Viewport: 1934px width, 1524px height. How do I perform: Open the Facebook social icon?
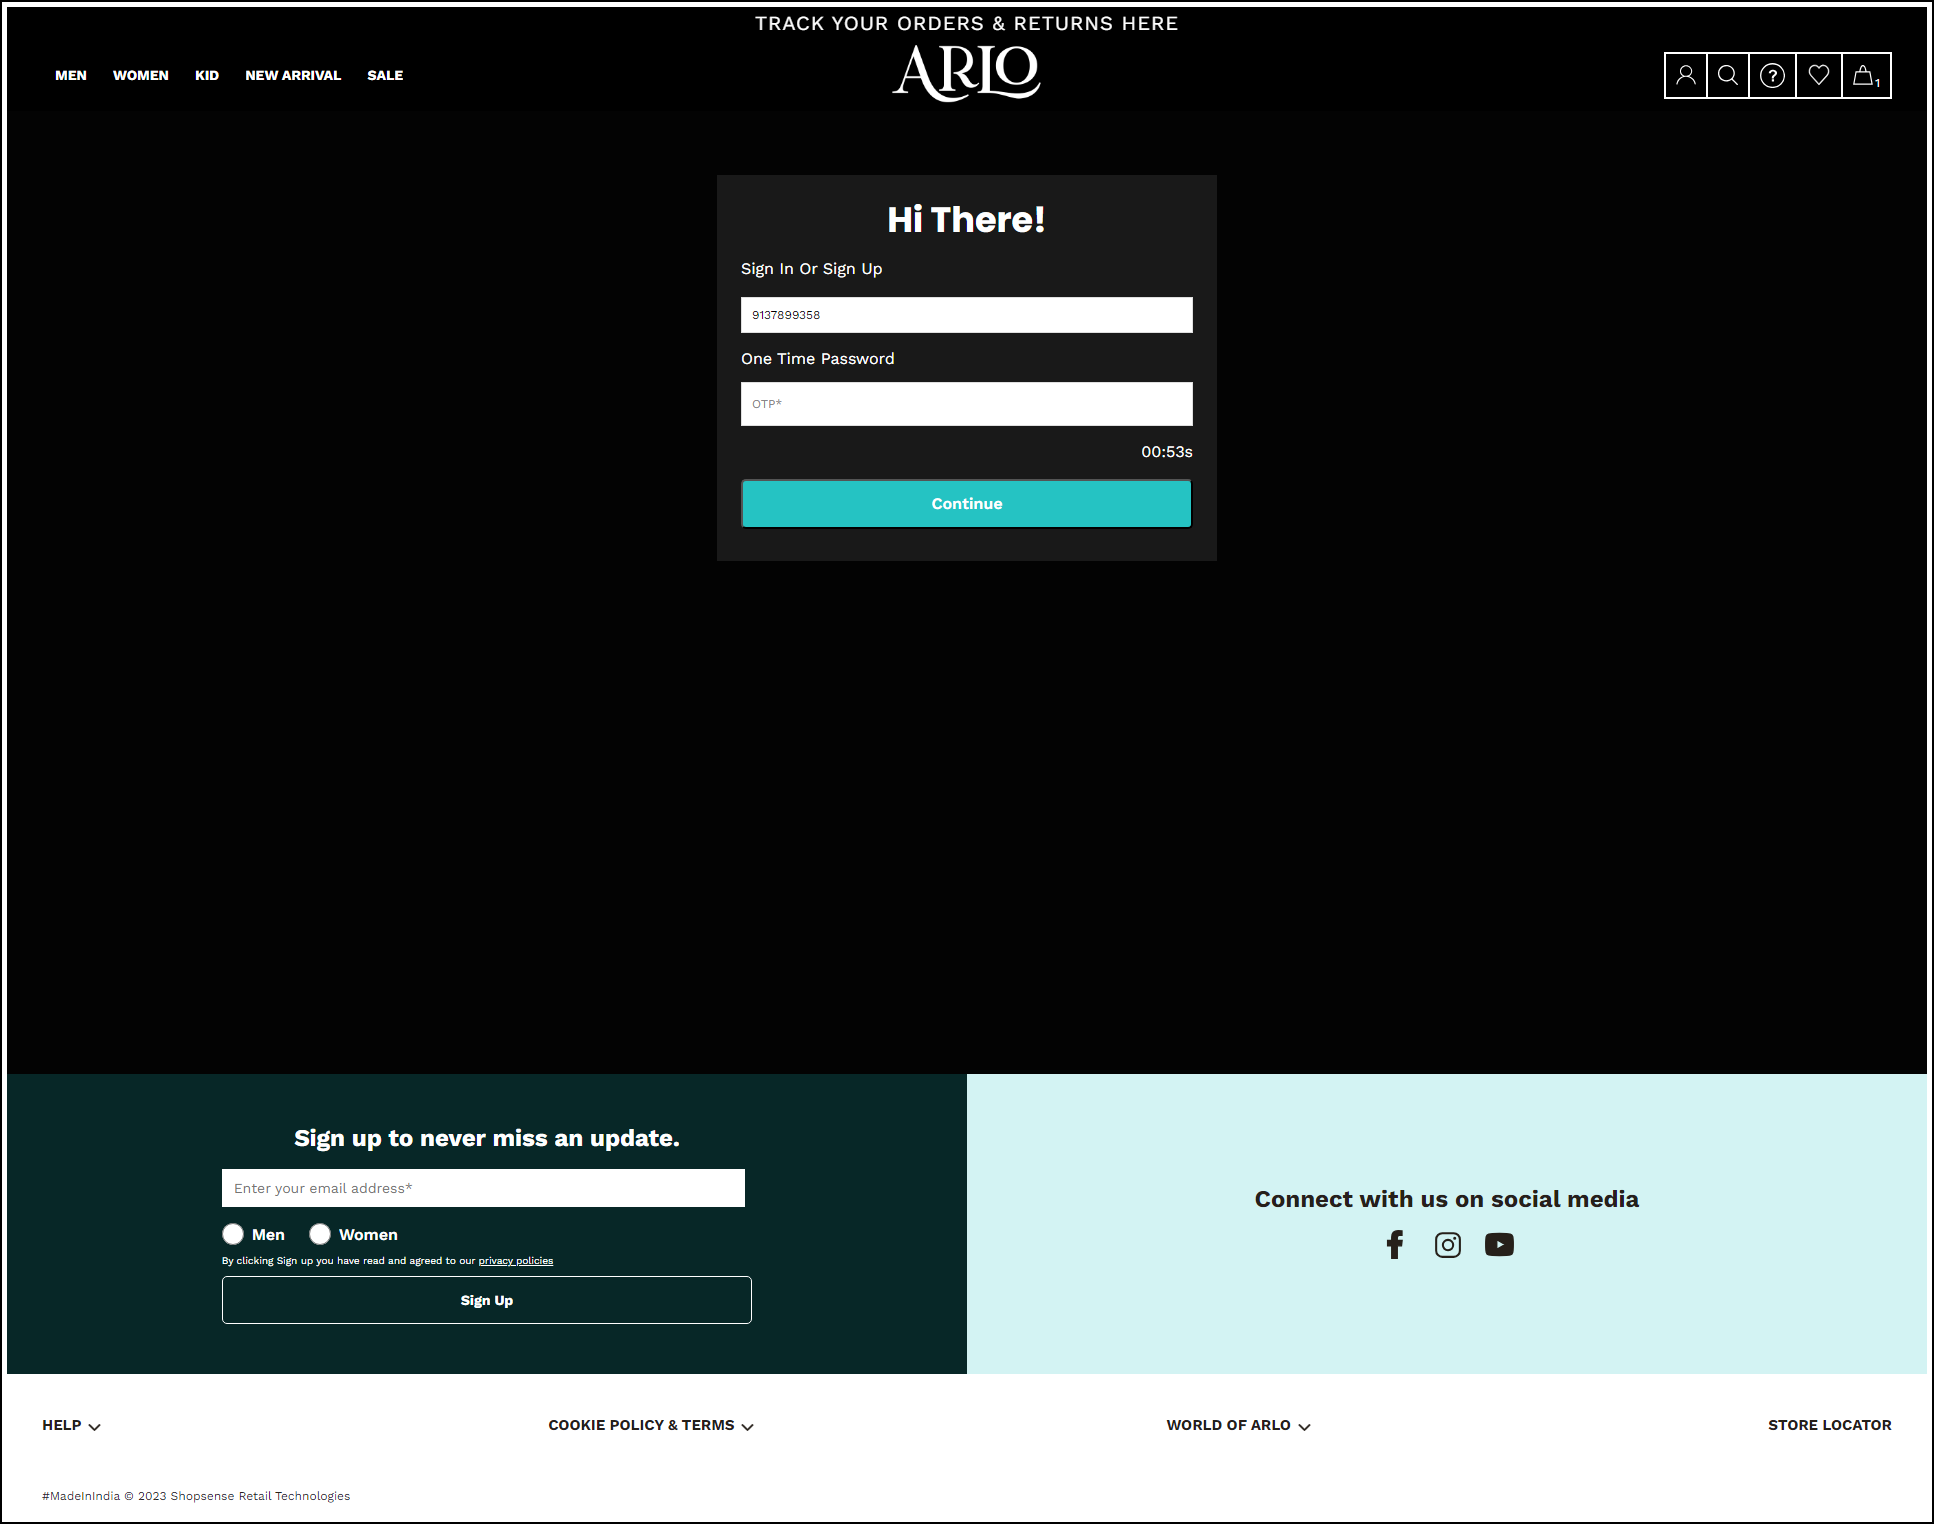(x=1395, y=1244)
